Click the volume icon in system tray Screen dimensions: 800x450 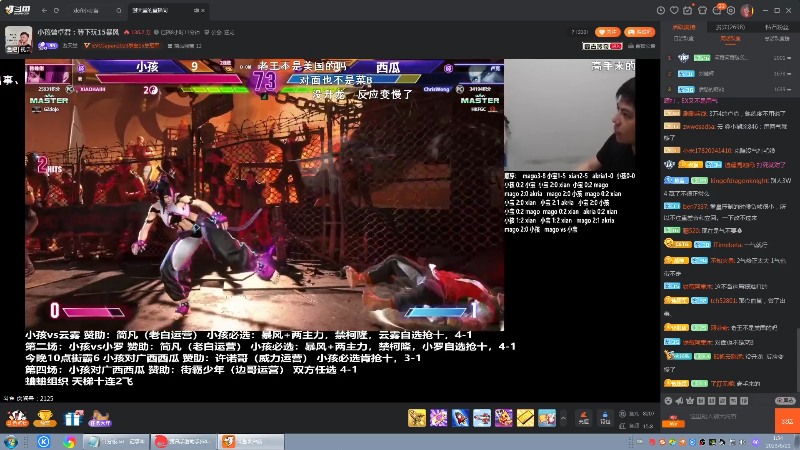pyautogui.click(x=742, y=442)
